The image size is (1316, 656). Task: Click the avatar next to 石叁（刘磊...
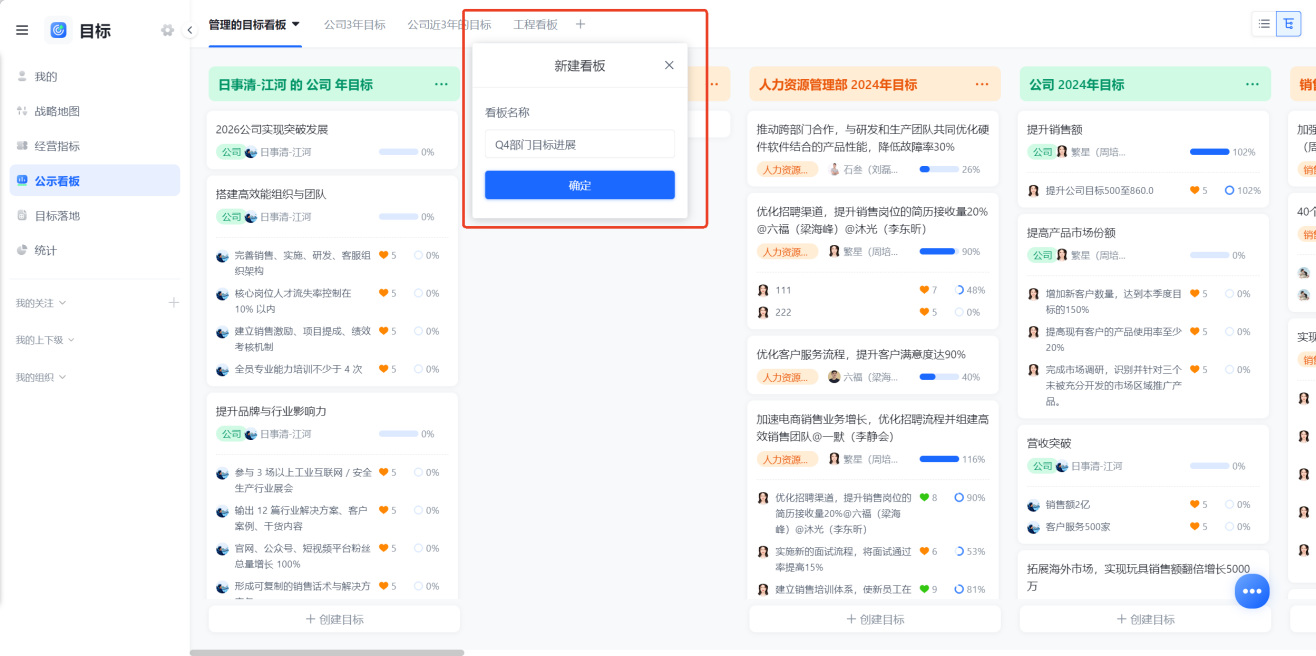point(834,169)
